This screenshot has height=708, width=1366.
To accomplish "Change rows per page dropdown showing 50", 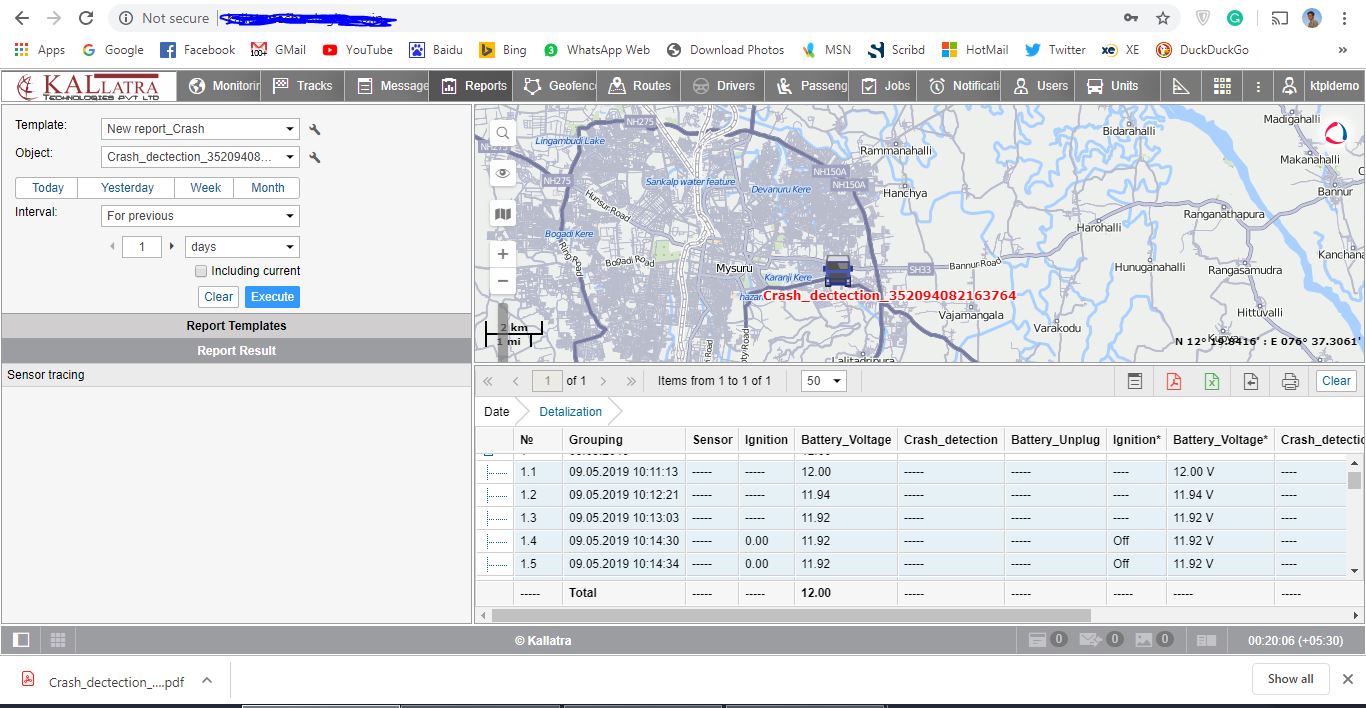I will (x=825, y=381).
